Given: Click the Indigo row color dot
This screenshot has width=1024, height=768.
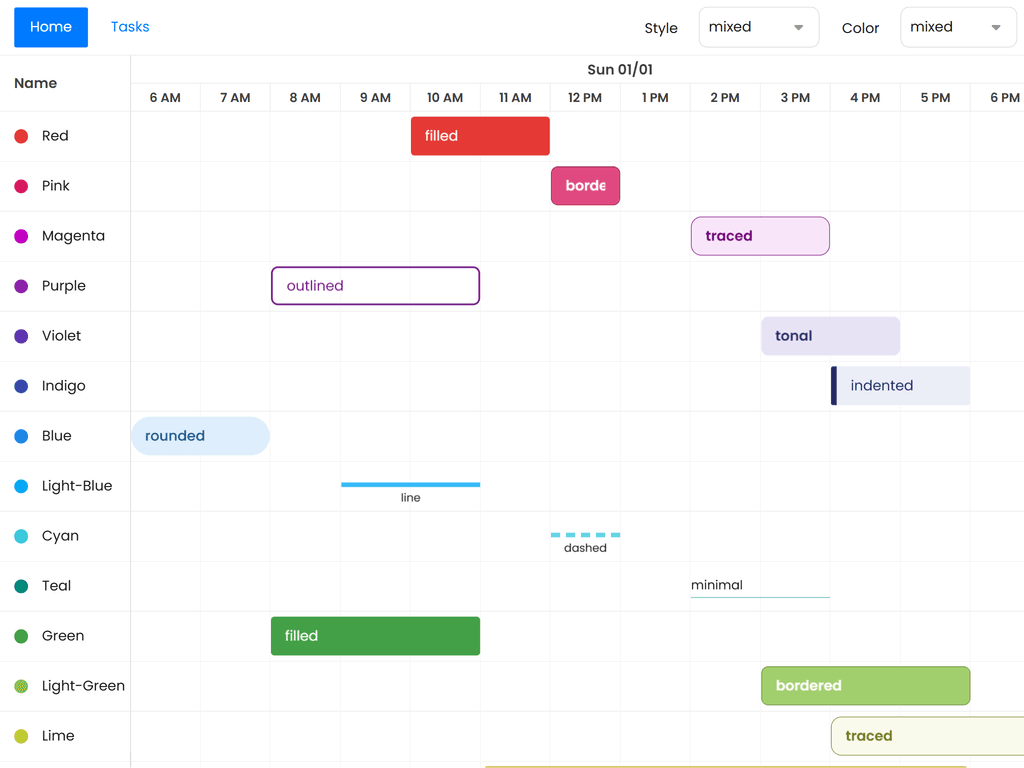Looking at the screenshot, I should pyautogui.click(x=21, y=386).
